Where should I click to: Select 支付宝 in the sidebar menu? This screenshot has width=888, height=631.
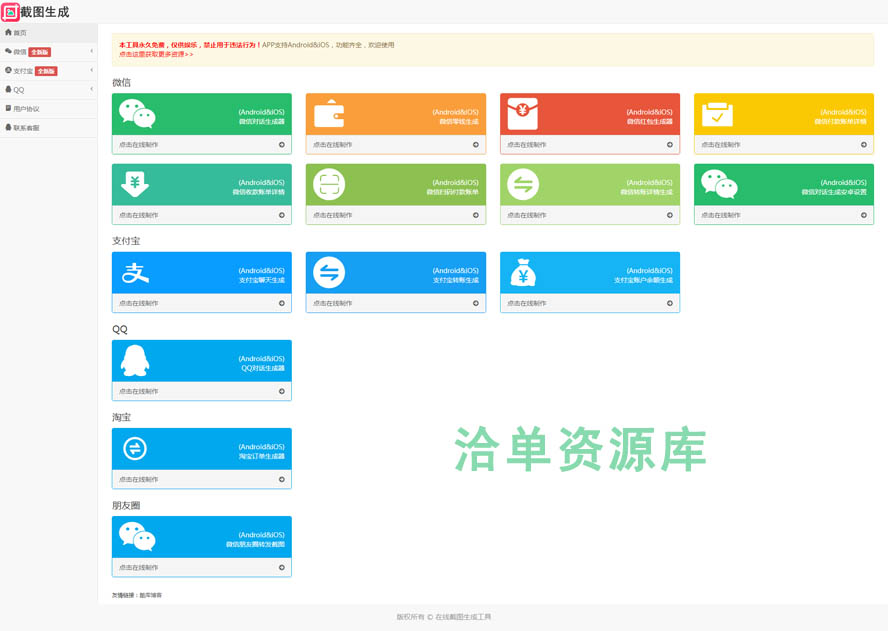click(x=49, y=71)
